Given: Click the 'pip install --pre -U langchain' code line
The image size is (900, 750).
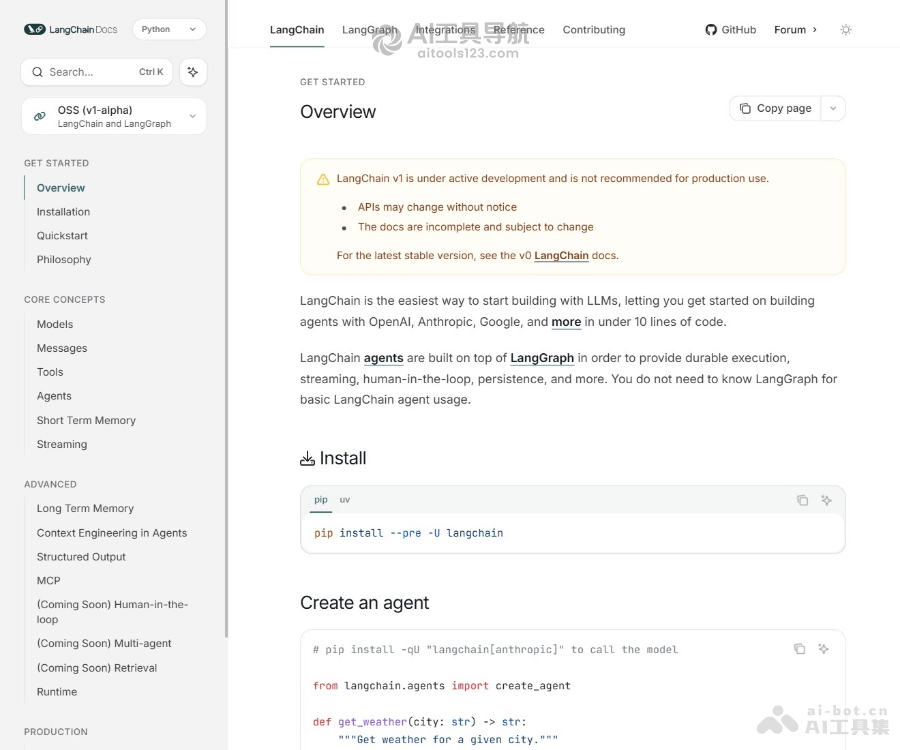Looking at the screenshot, I should click(409, 533).
